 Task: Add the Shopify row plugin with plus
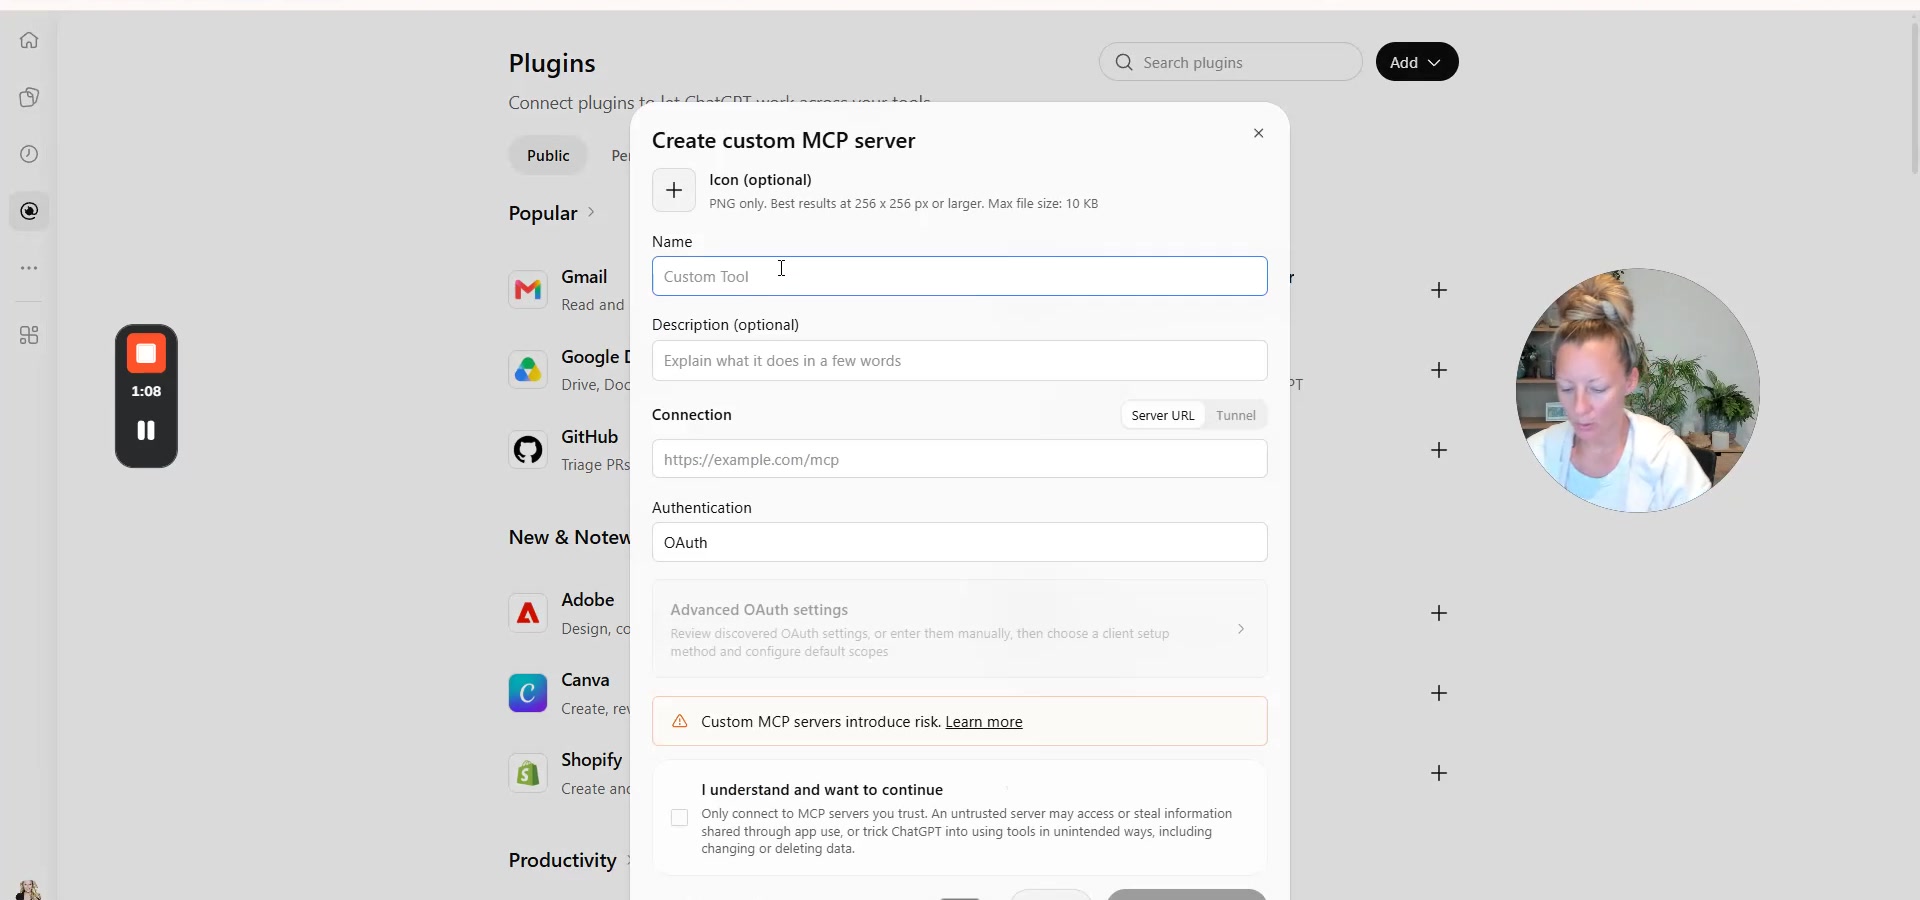1439,773
